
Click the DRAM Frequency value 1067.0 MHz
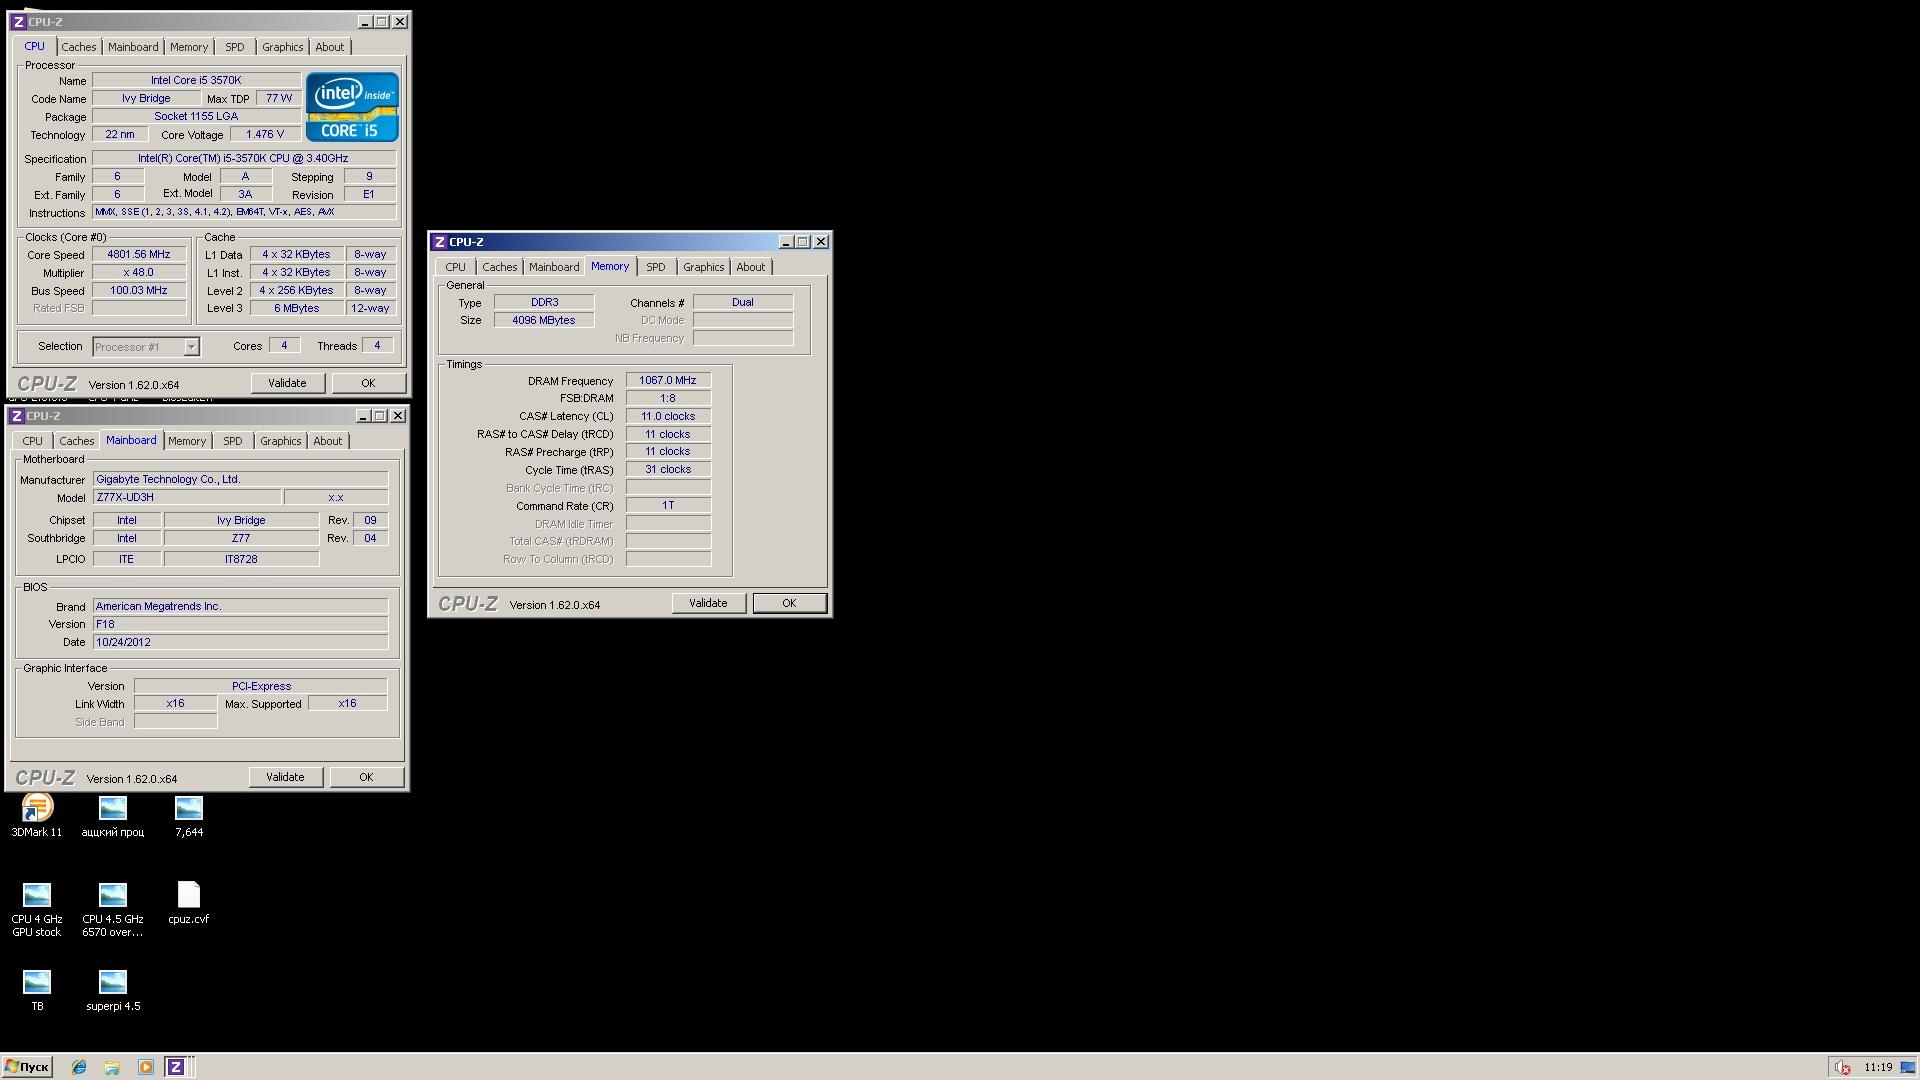668,381
